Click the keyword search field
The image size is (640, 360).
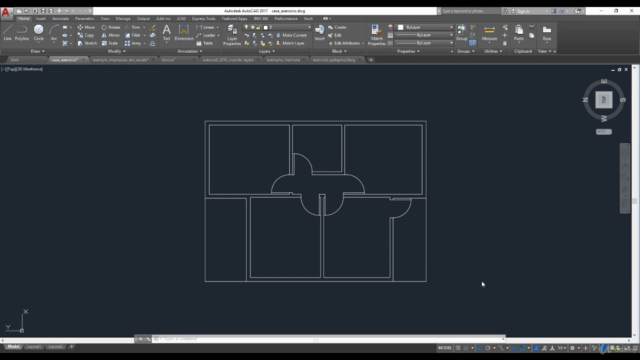(470, 11)
